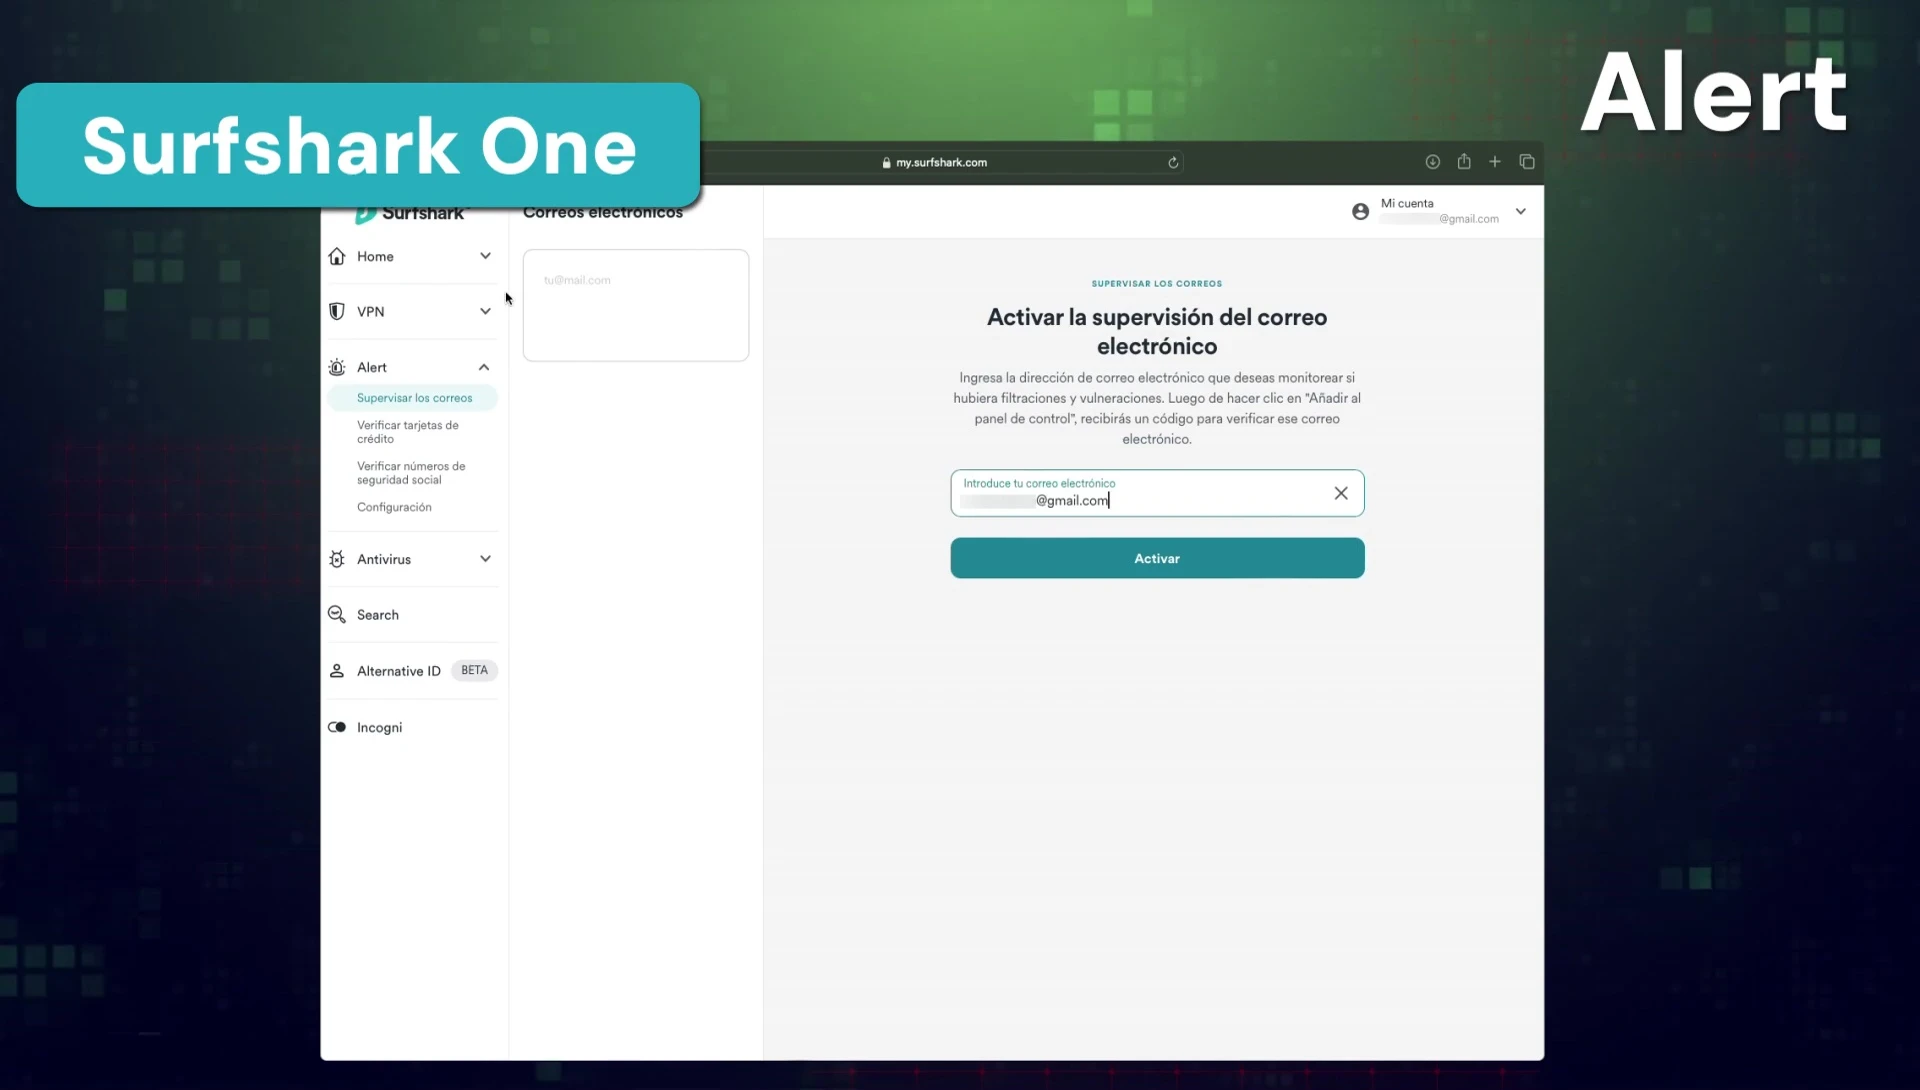The image size is (1920, 1090).
Task: Expand the Antivirus menu chevron
Action: point(485,559)
